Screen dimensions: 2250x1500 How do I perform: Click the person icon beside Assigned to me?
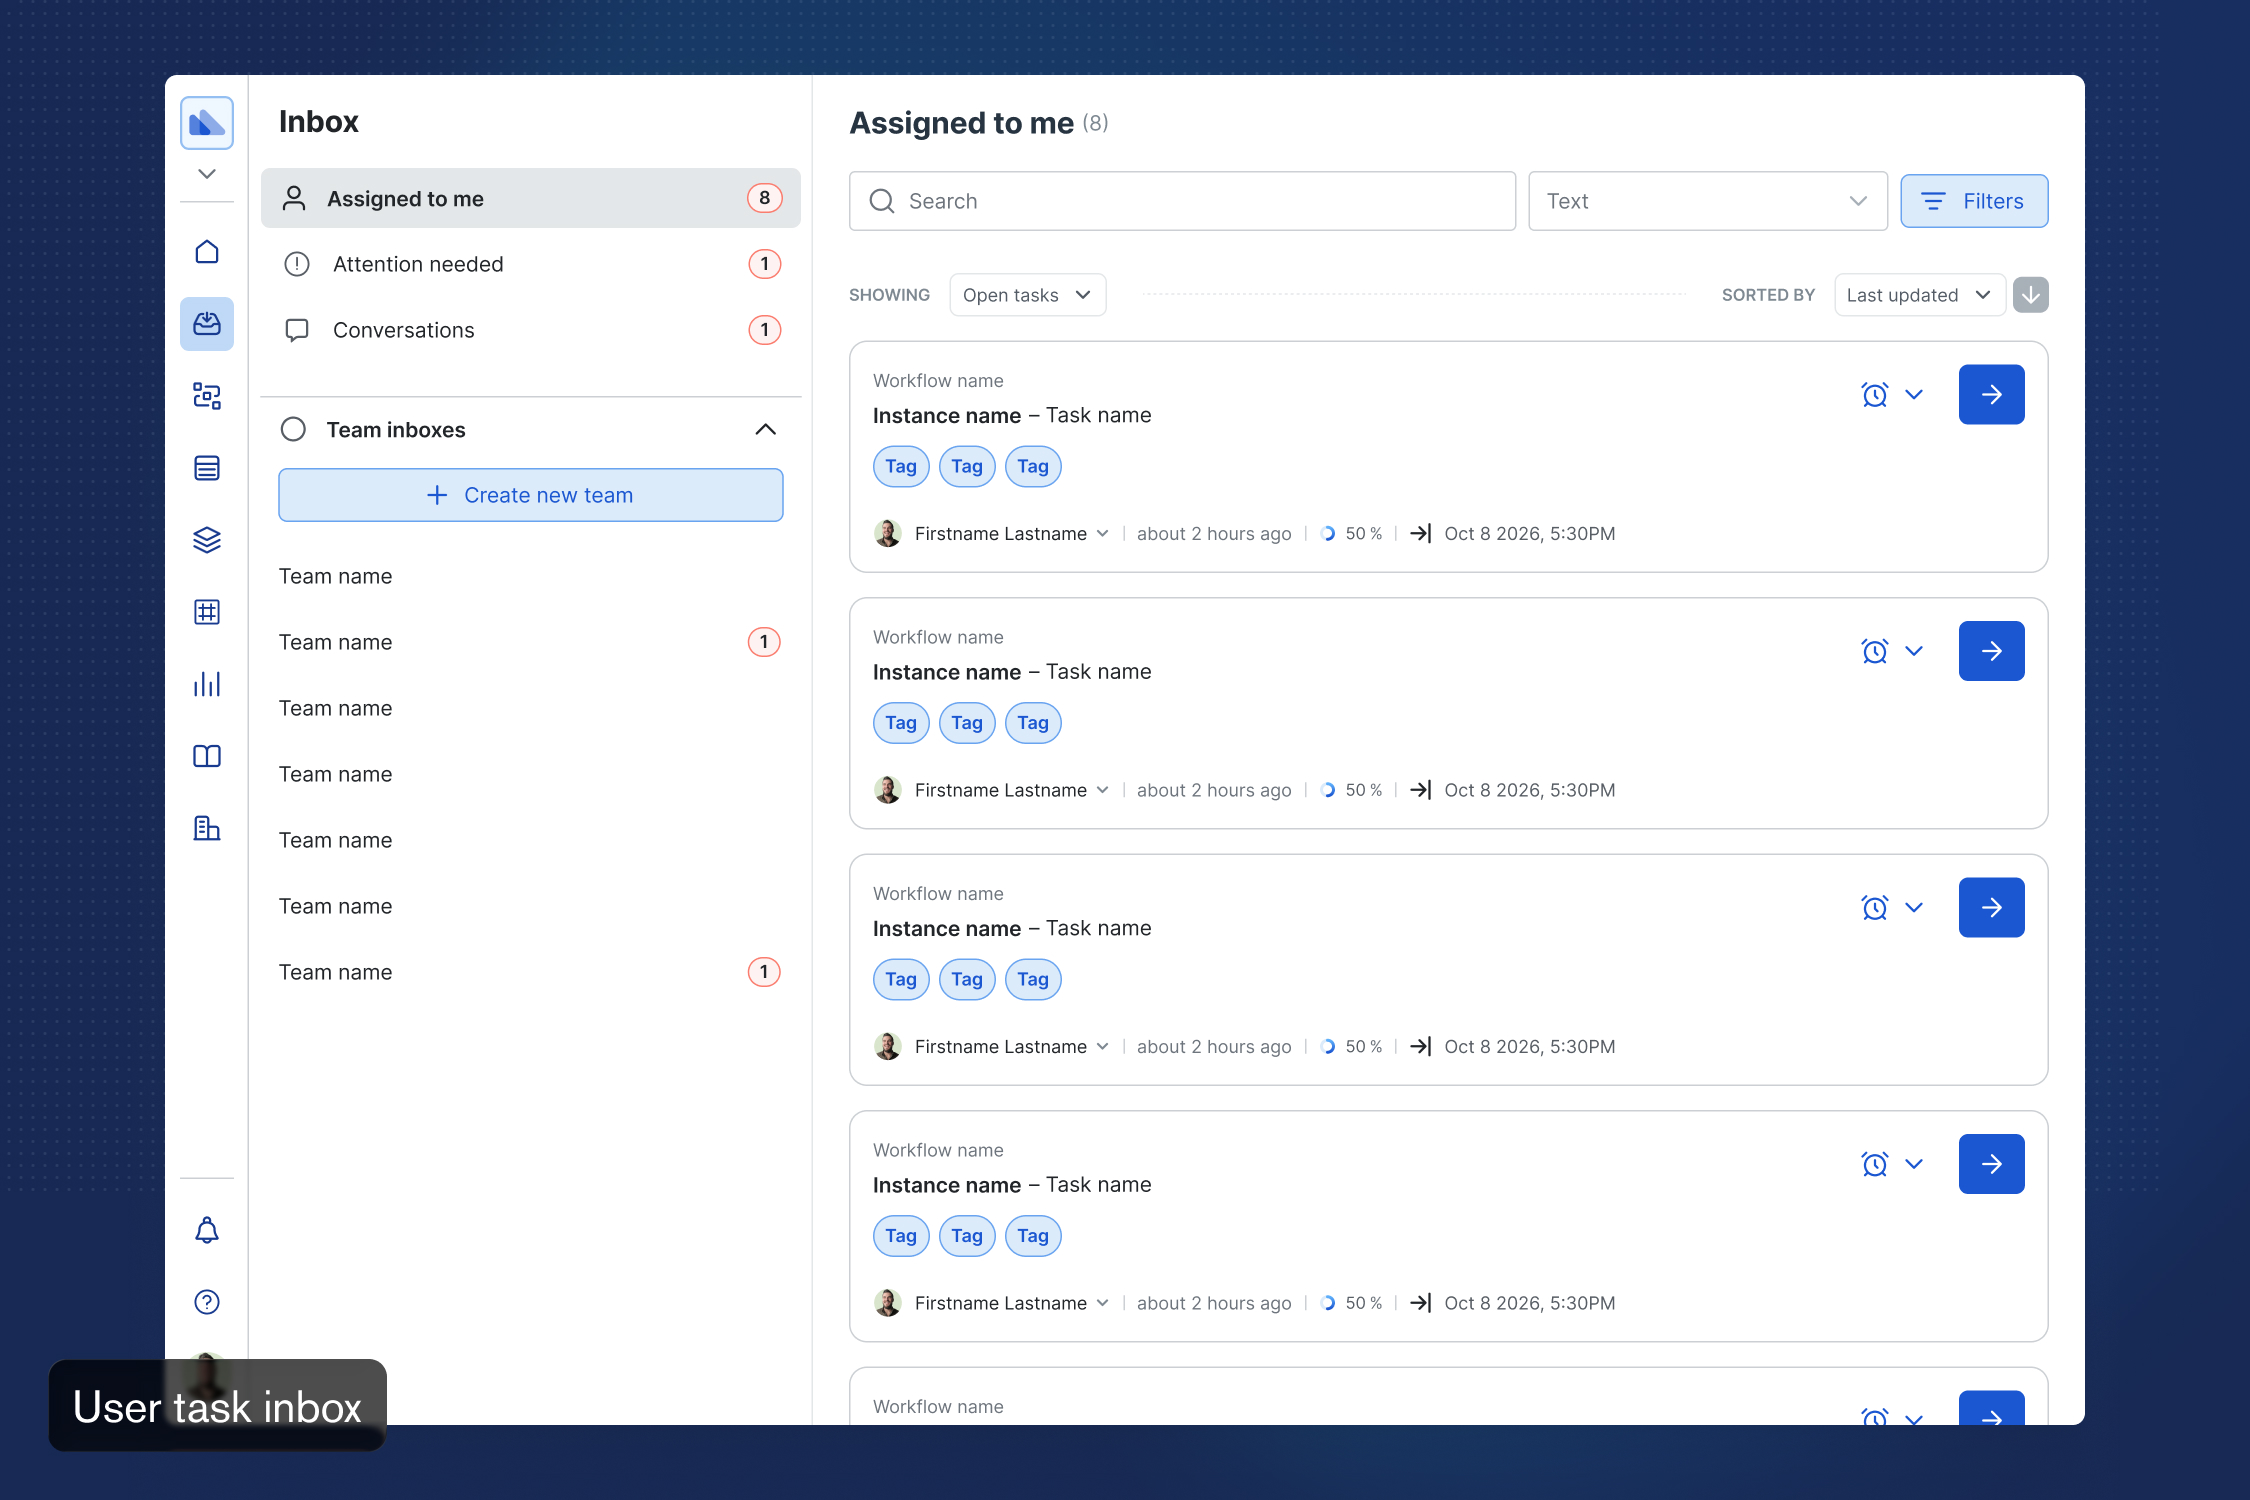(294, 198)
